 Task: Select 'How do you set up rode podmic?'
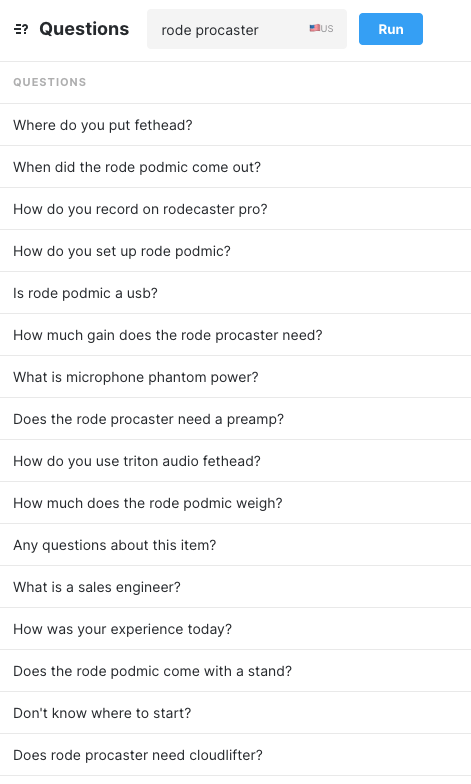236,251
